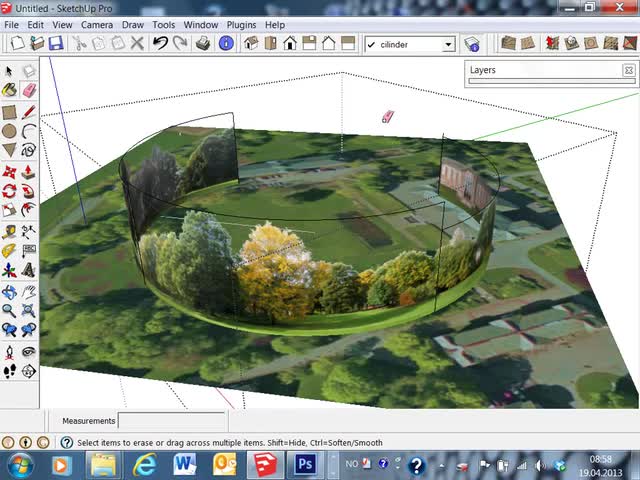Click the Layers panel title bar
Viewport: 640px width, 480px height.
pyautogui.click(x=540, y=70)
